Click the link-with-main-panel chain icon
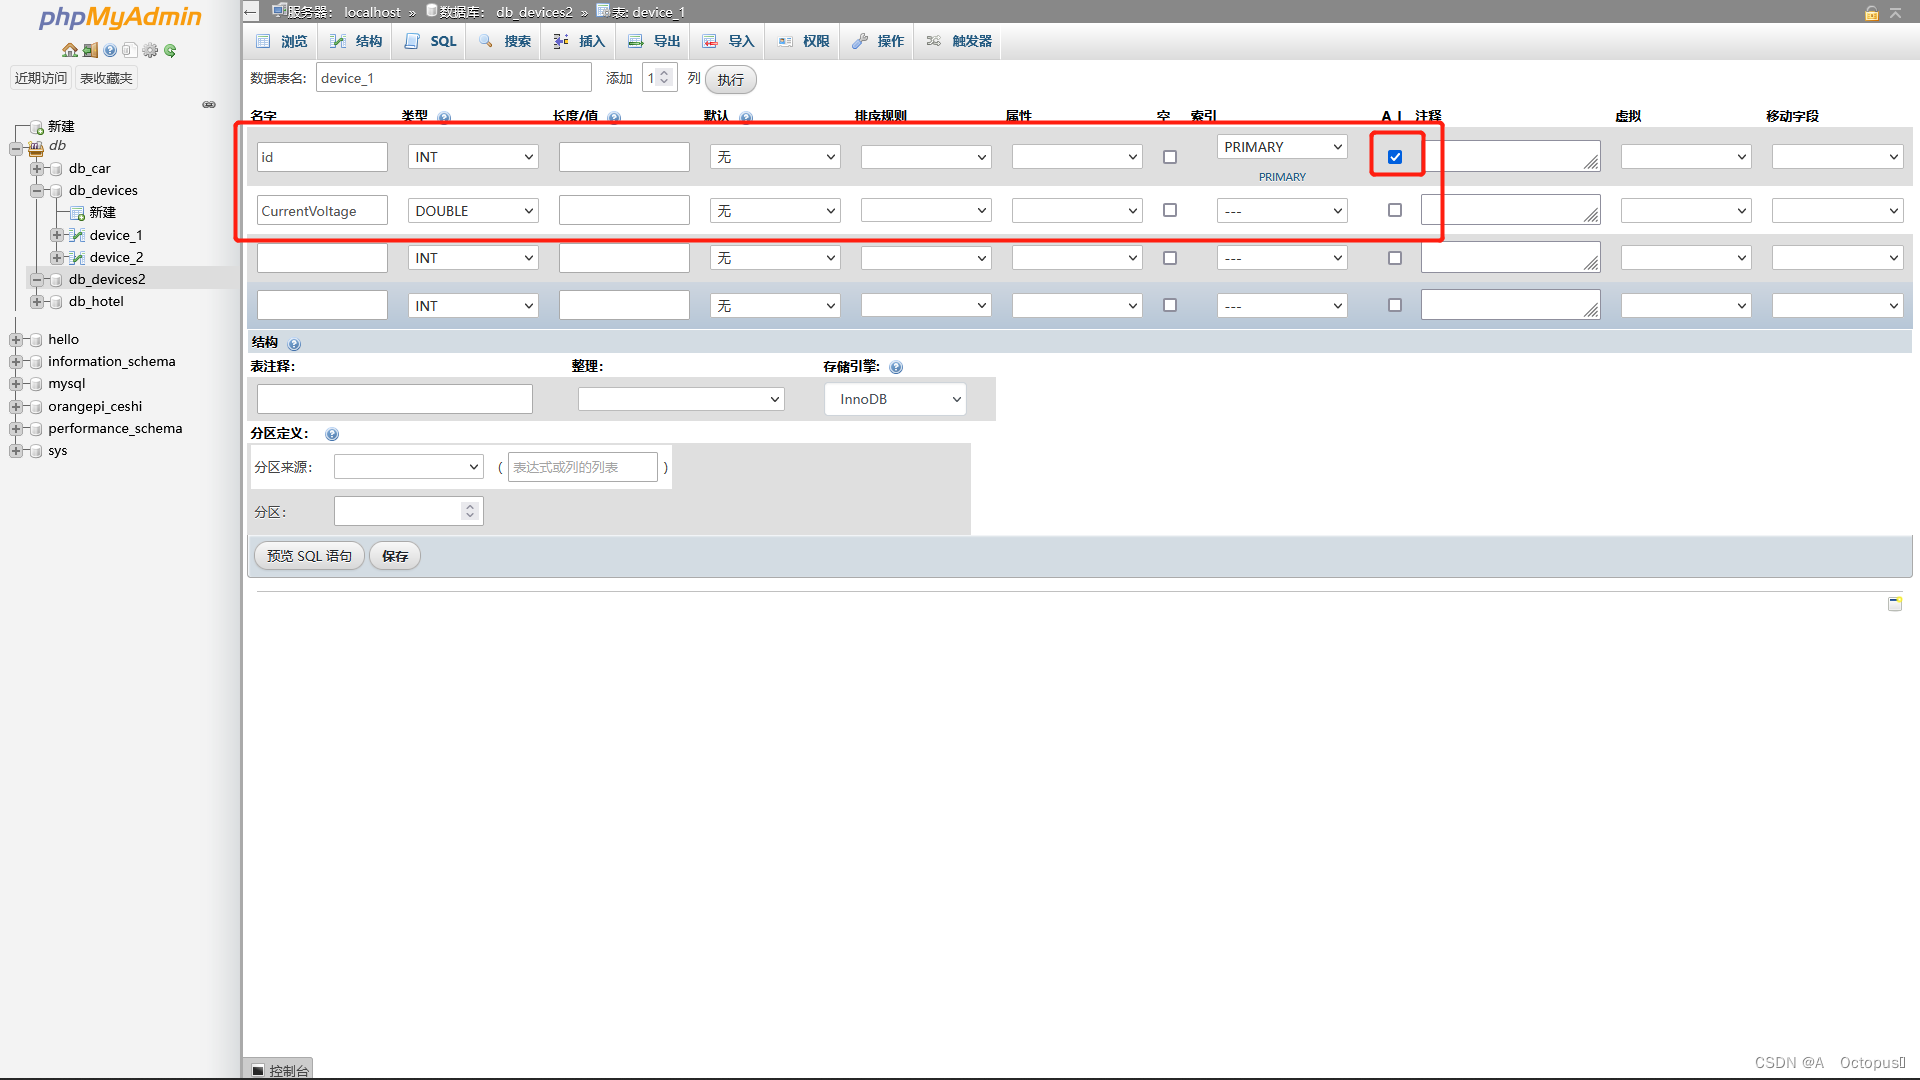 (x=209, y=104)
